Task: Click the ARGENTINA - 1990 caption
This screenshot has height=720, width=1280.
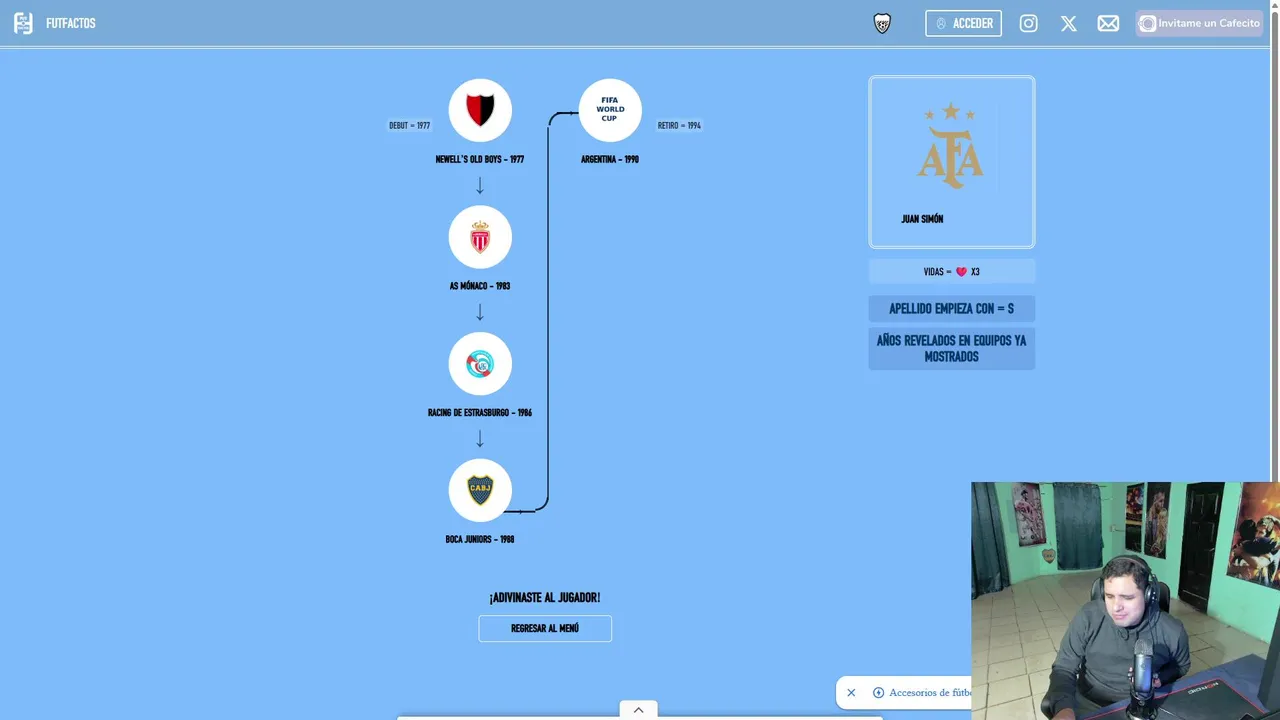Action: 610,159
